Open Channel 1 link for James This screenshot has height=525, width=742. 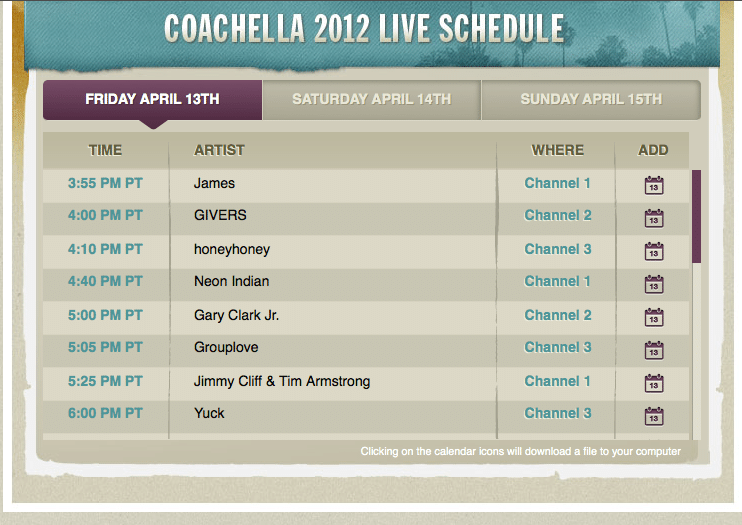pyautogui.click(x=557, y=183)
